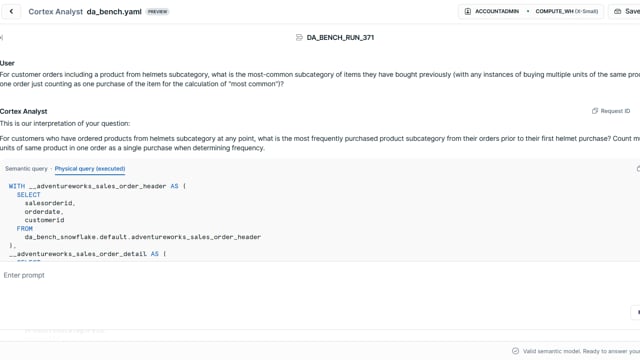Click the ACCOUNTADMIN role icon

(x=468, y=11)
